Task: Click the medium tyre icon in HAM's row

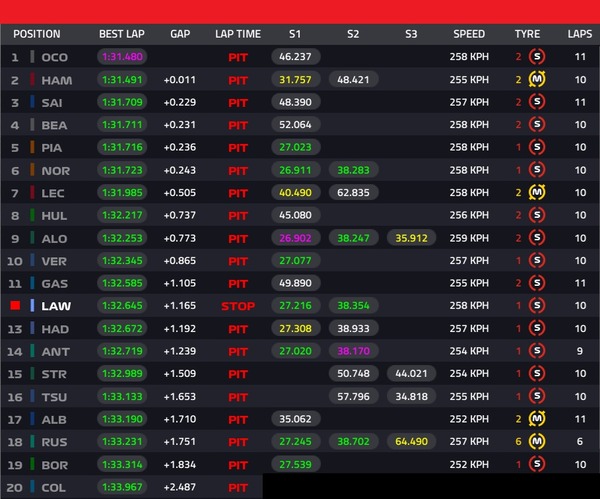Action: tap(537, 80)
